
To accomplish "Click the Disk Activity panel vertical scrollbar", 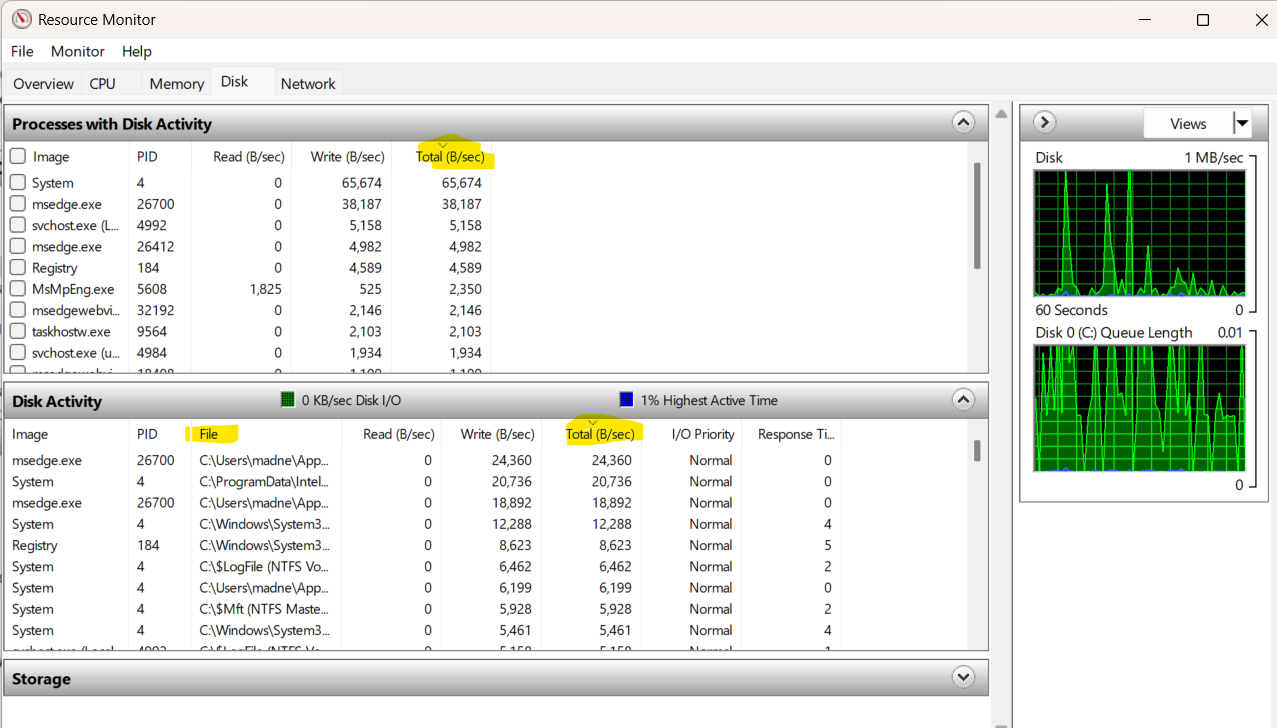I will 977,452.
